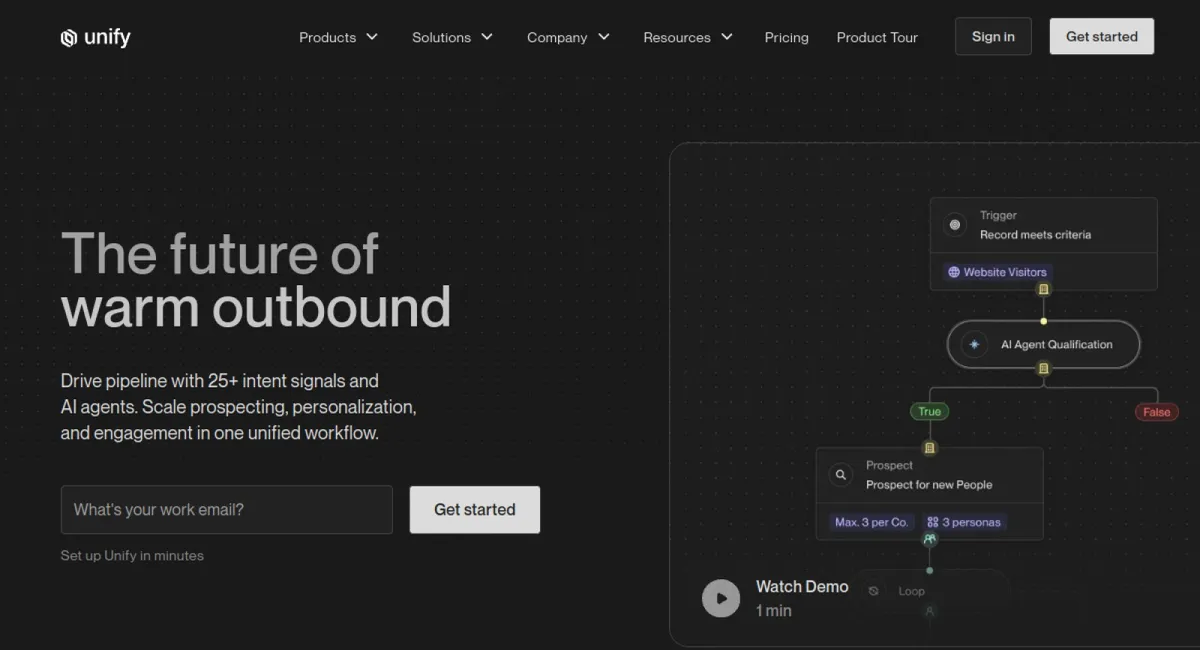The image size is (1200, 650).
Task: Select the Max. 3 per Co. tag
Action: click(871, 522)
